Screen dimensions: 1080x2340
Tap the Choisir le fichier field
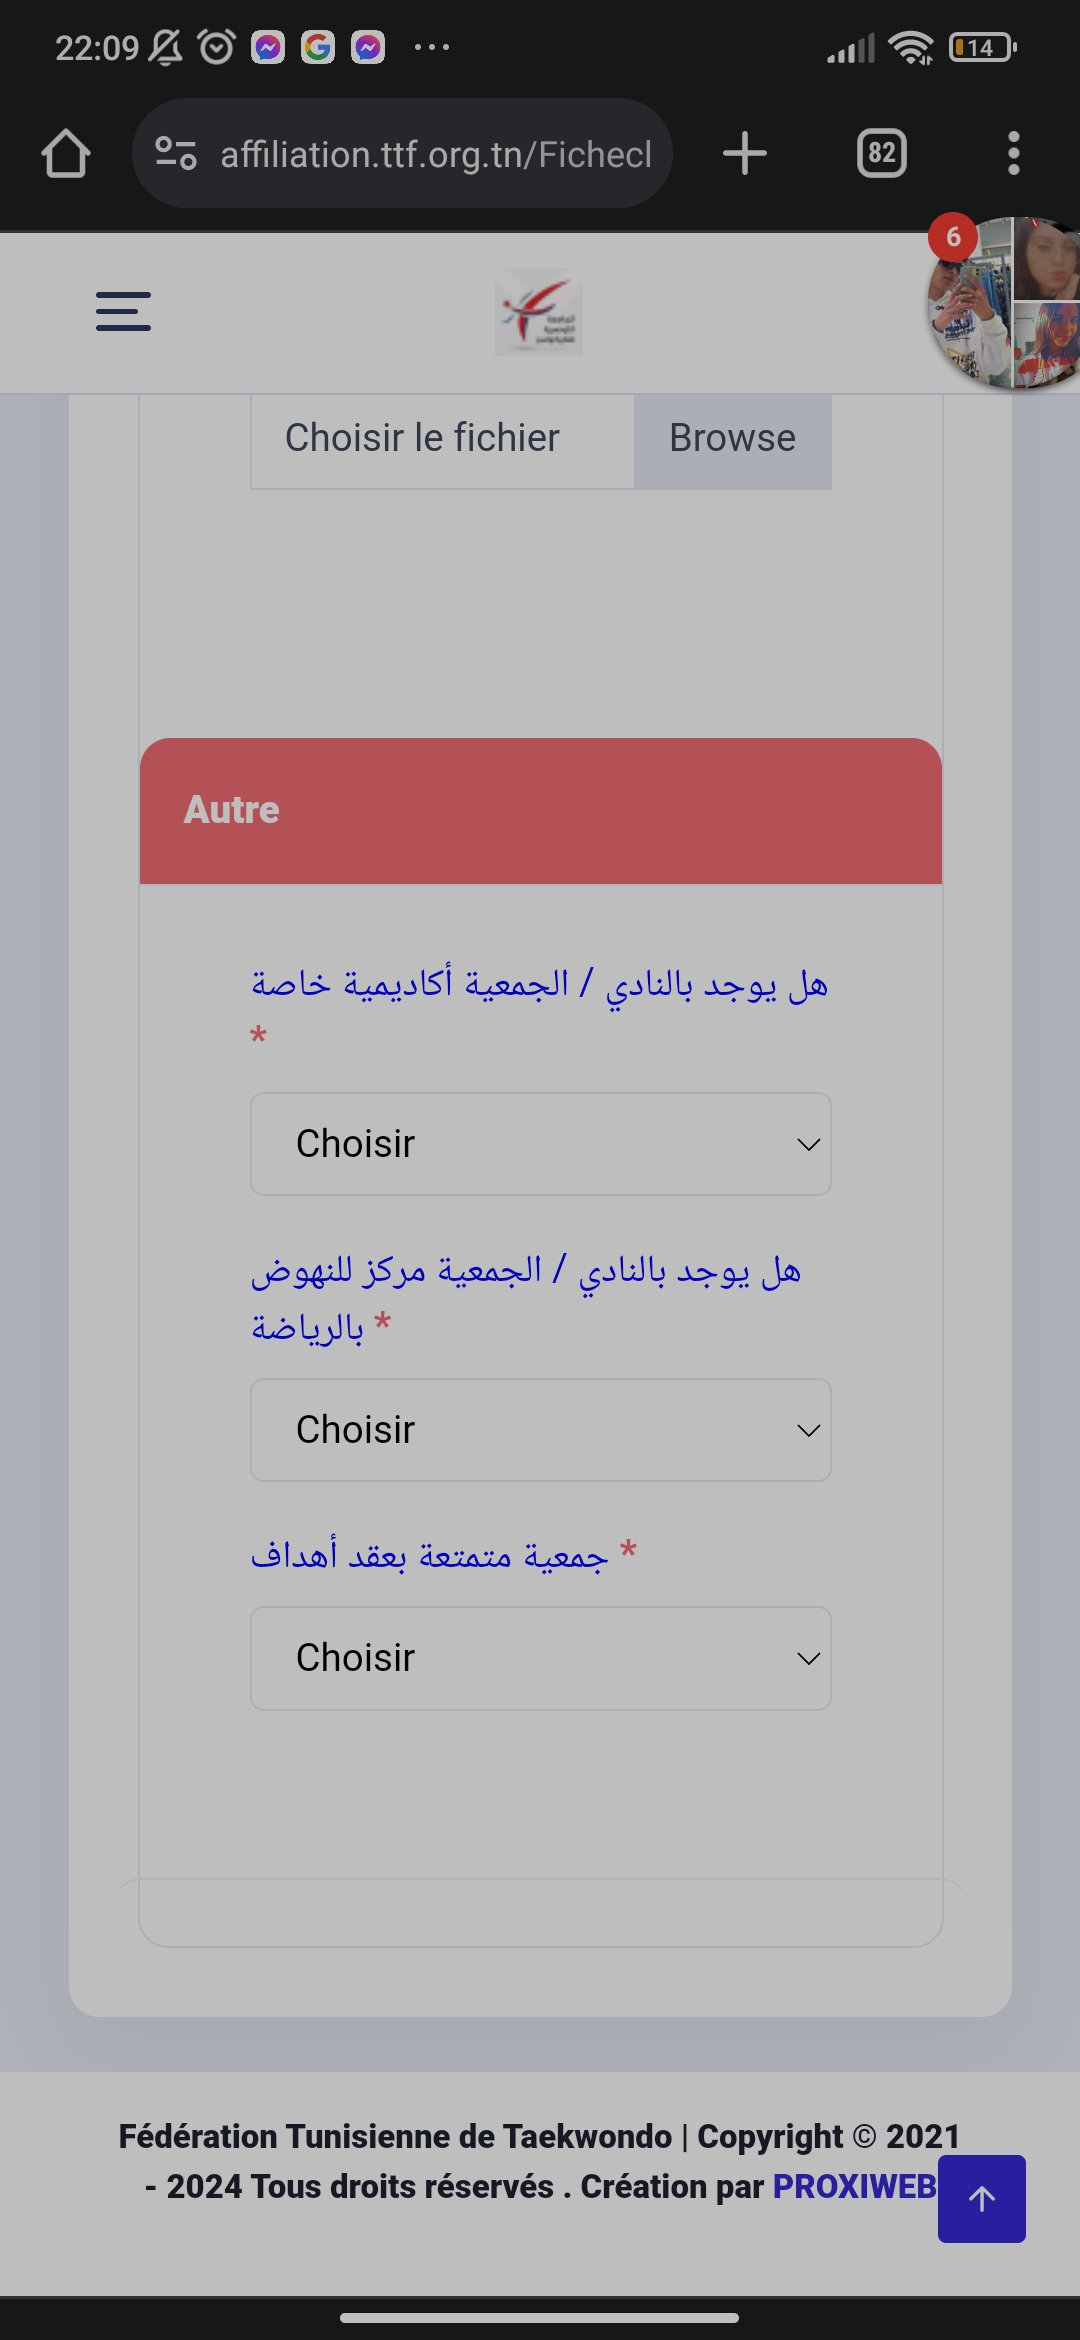click(x=442, y=439)
